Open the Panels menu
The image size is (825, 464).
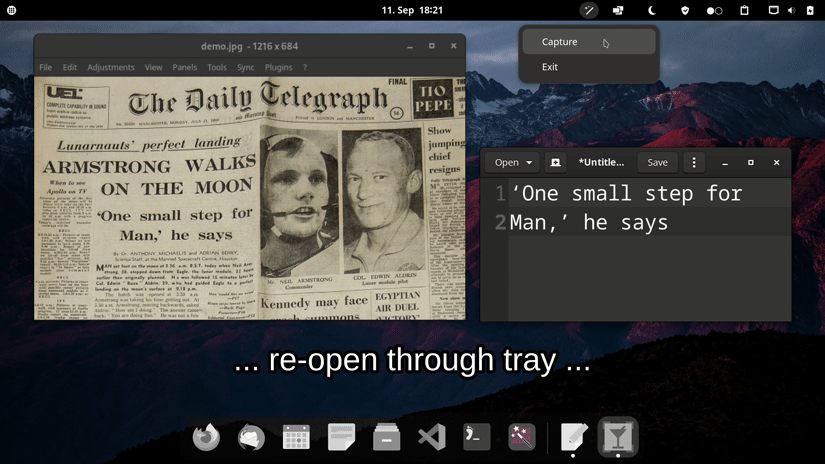tap(185, 67)
